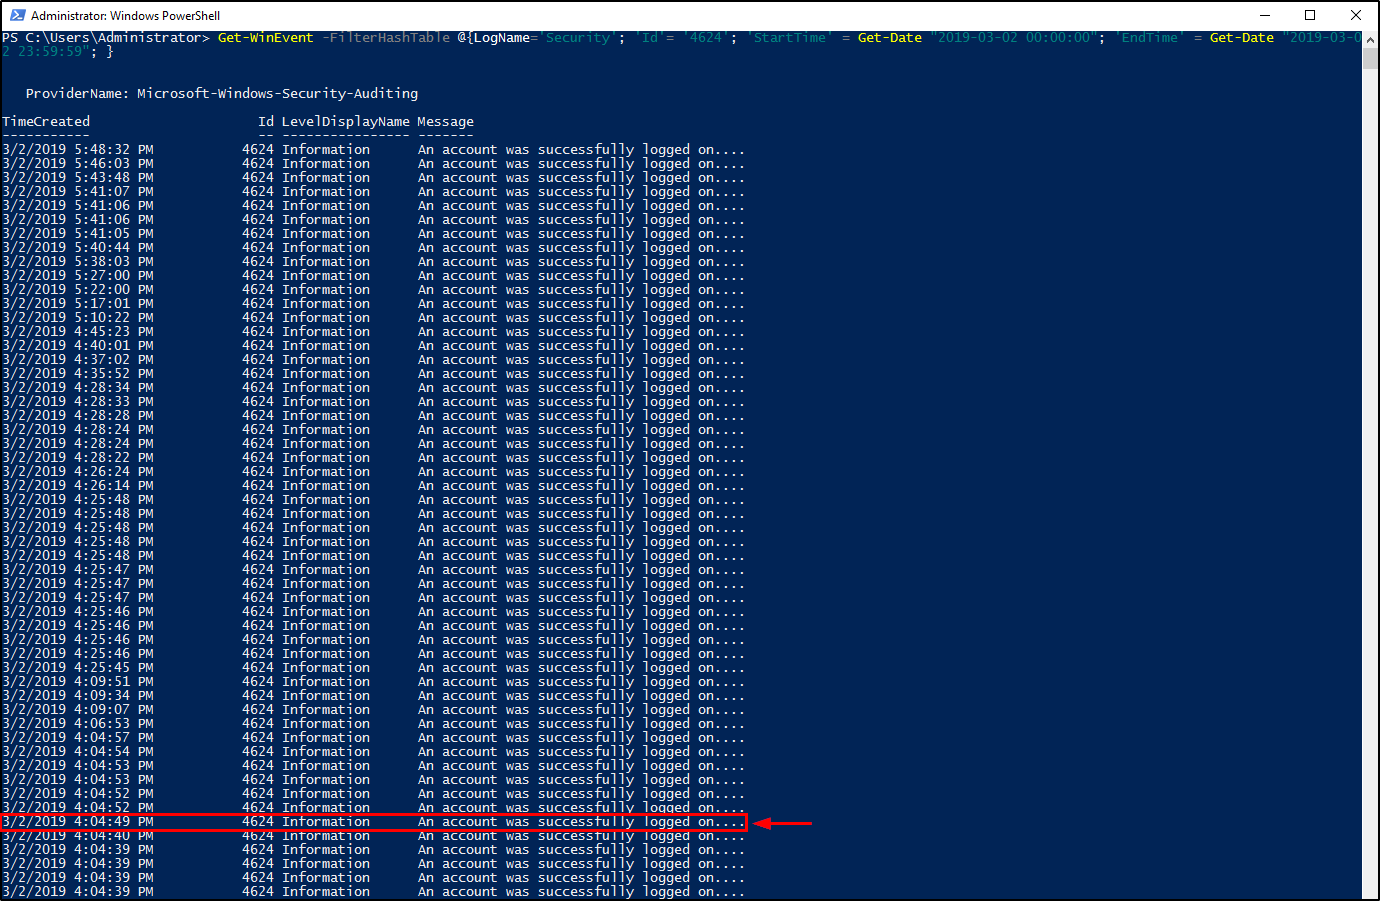Click the vertical scrollbar track below the thumb
The width and height of the screenshot is (1380, 901).
pos(1370,500)
